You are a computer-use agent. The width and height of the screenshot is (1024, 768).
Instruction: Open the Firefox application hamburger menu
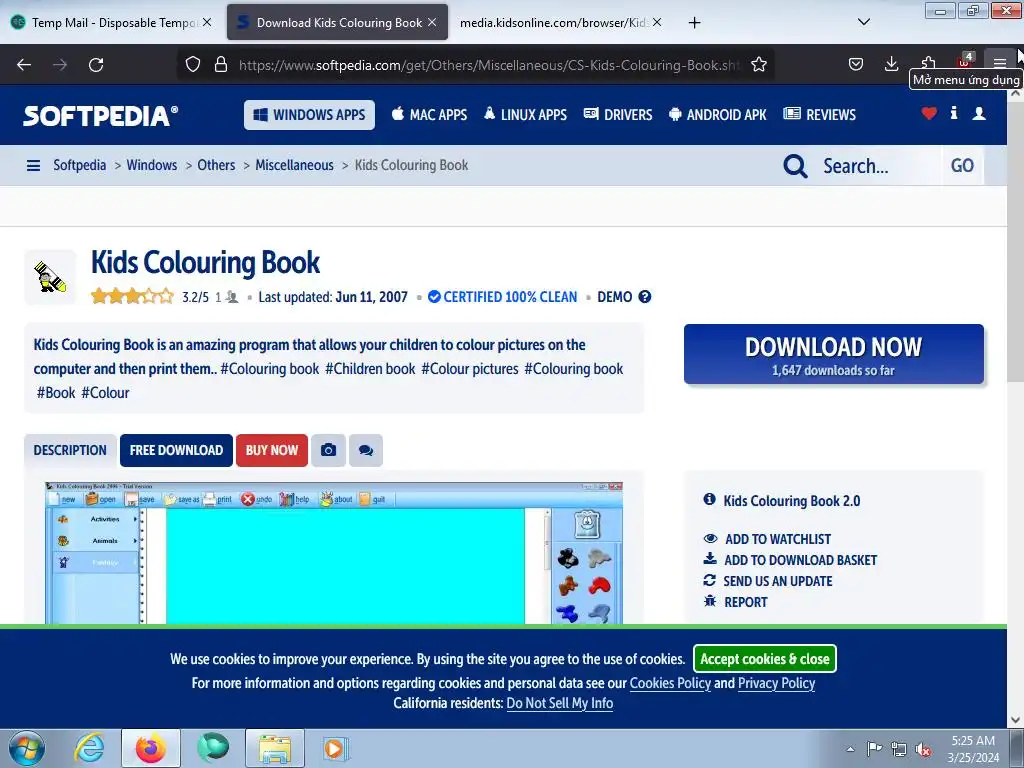click(999, 63)
